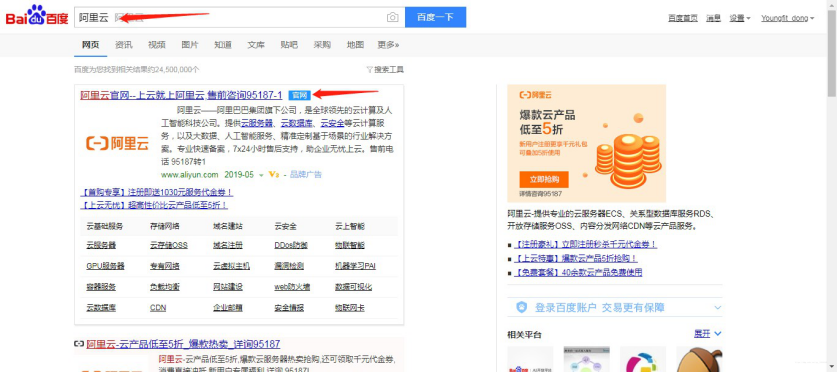Open the 网站建设 link

point(227,287)
